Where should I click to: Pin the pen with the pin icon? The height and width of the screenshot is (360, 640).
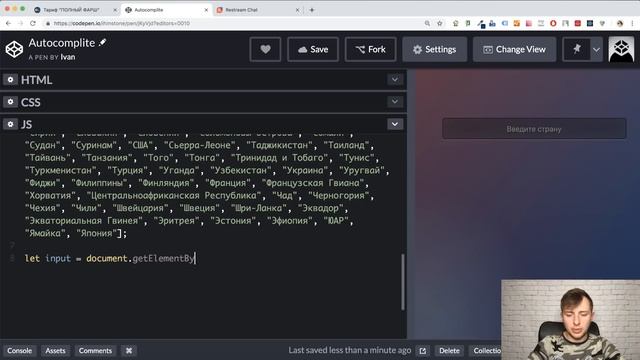click(577, 49)
